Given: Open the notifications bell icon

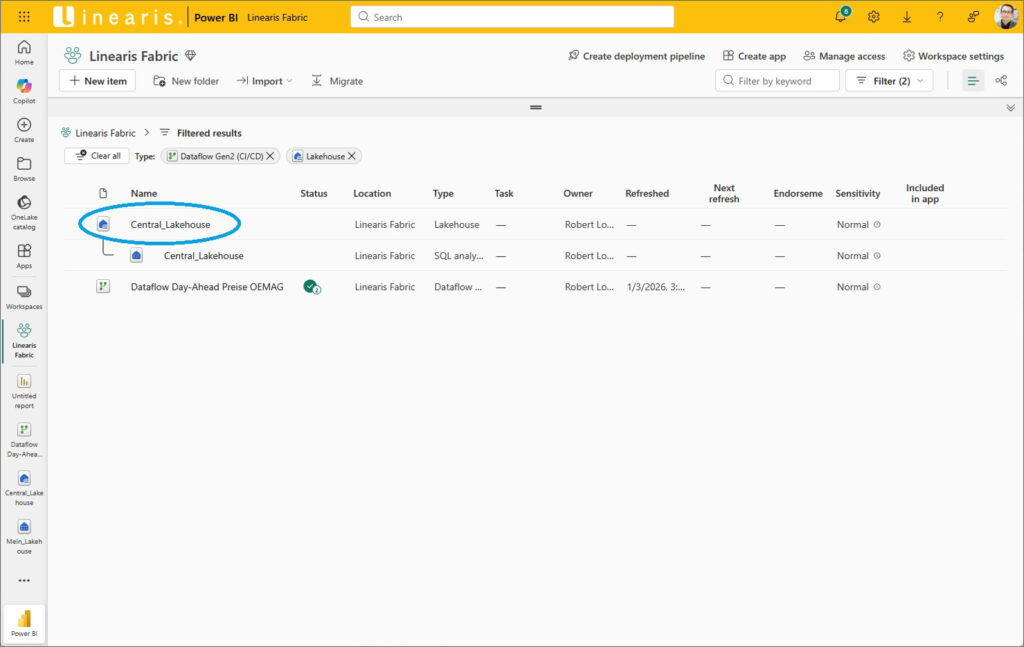Looking at the screenshot, I should [841, 17].
